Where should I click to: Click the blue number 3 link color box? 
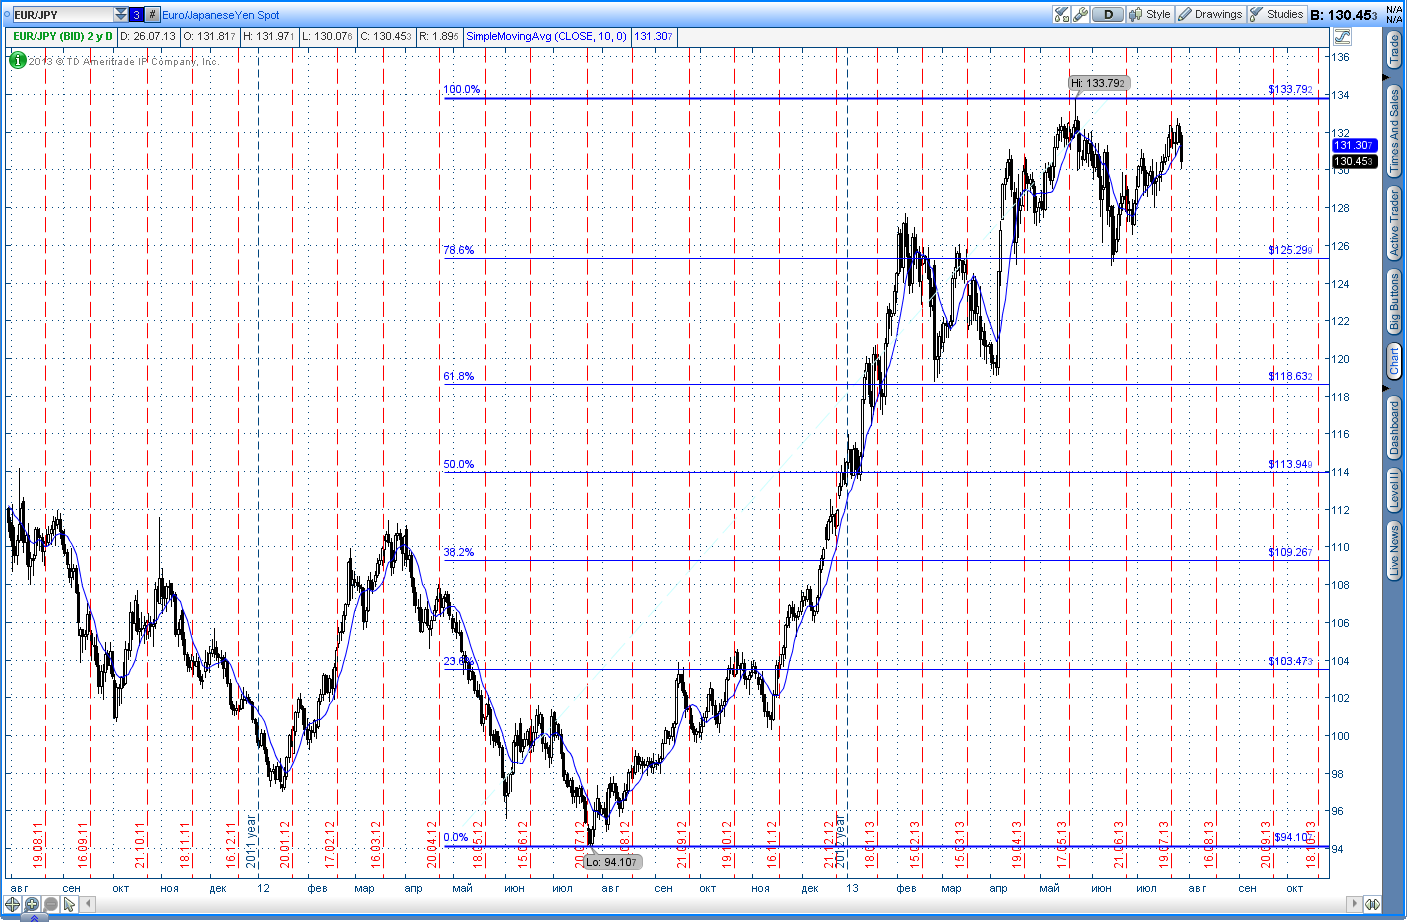click(x=136, y=15)
